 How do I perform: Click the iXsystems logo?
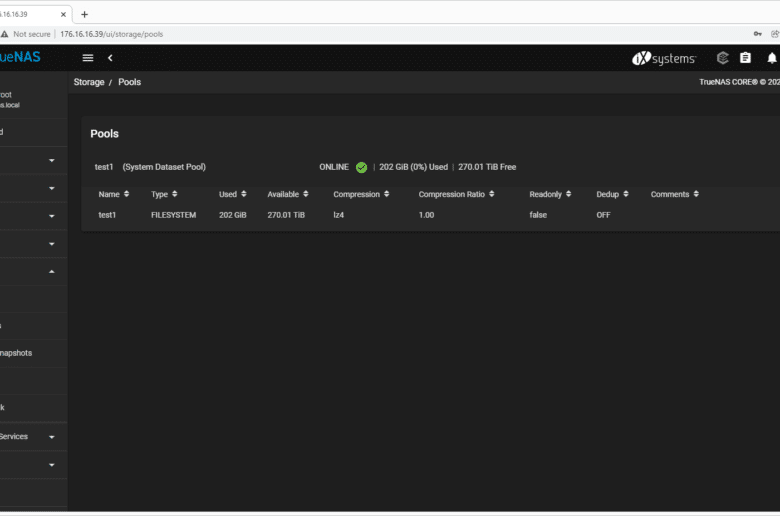click(664, 58)
